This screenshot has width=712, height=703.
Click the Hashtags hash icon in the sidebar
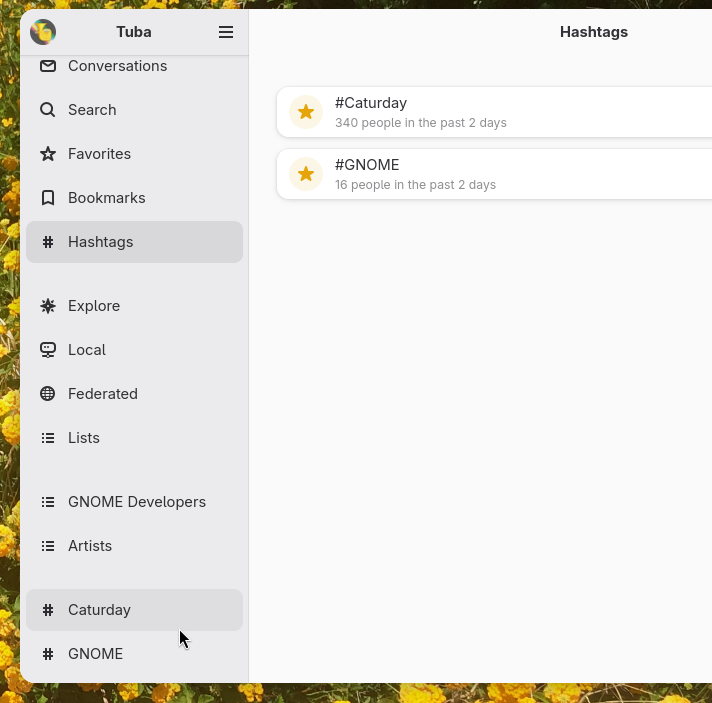click(48, 242)
